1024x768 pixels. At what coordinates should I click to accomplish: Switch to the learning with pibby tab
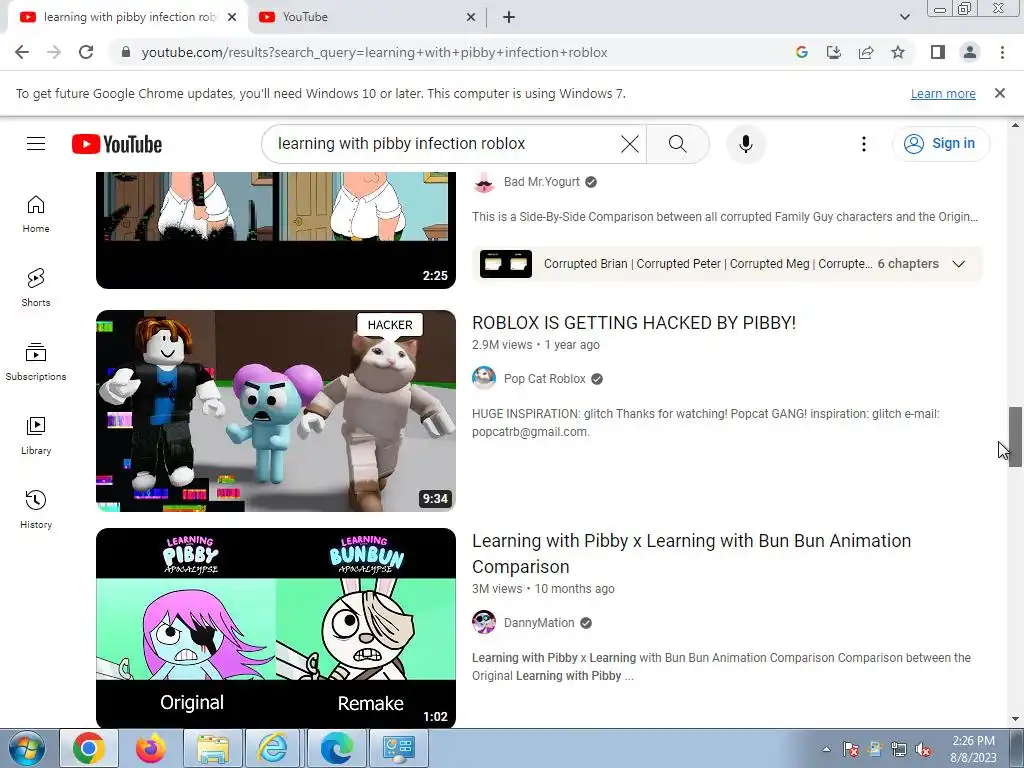[x=127, y=17]
